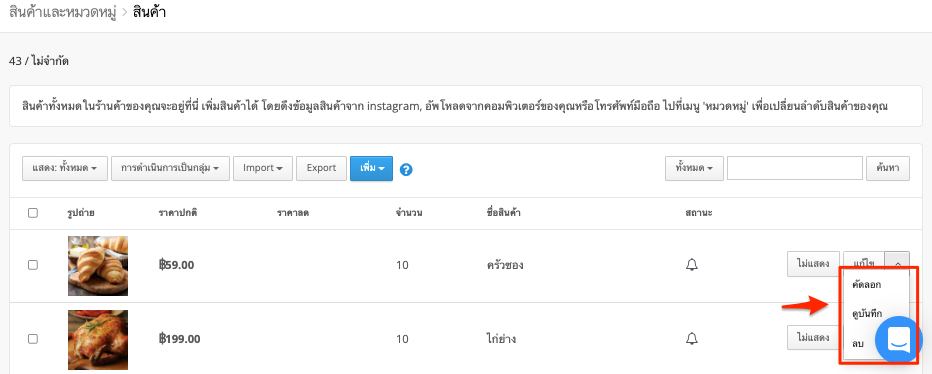
Task: Open the ทั้งหมด search scope dropdown
Action: (x=694, y=168)
